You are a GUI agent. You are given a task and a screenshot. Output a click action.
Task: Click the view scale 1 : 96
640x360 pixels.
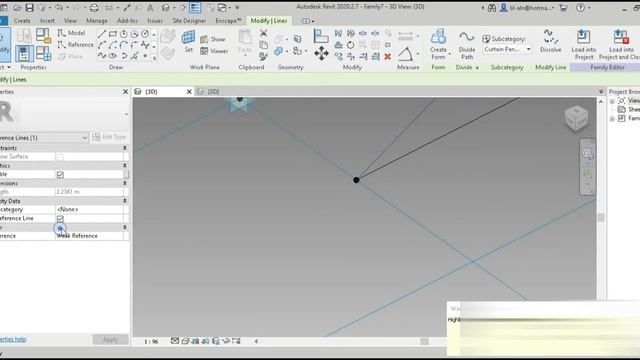coord(151,341)
